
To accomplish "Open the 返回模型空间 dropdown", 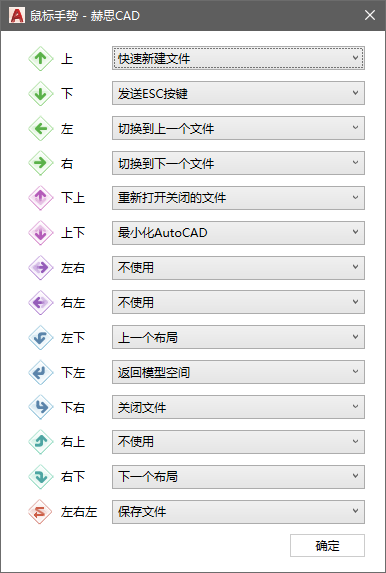I will 238,372.
